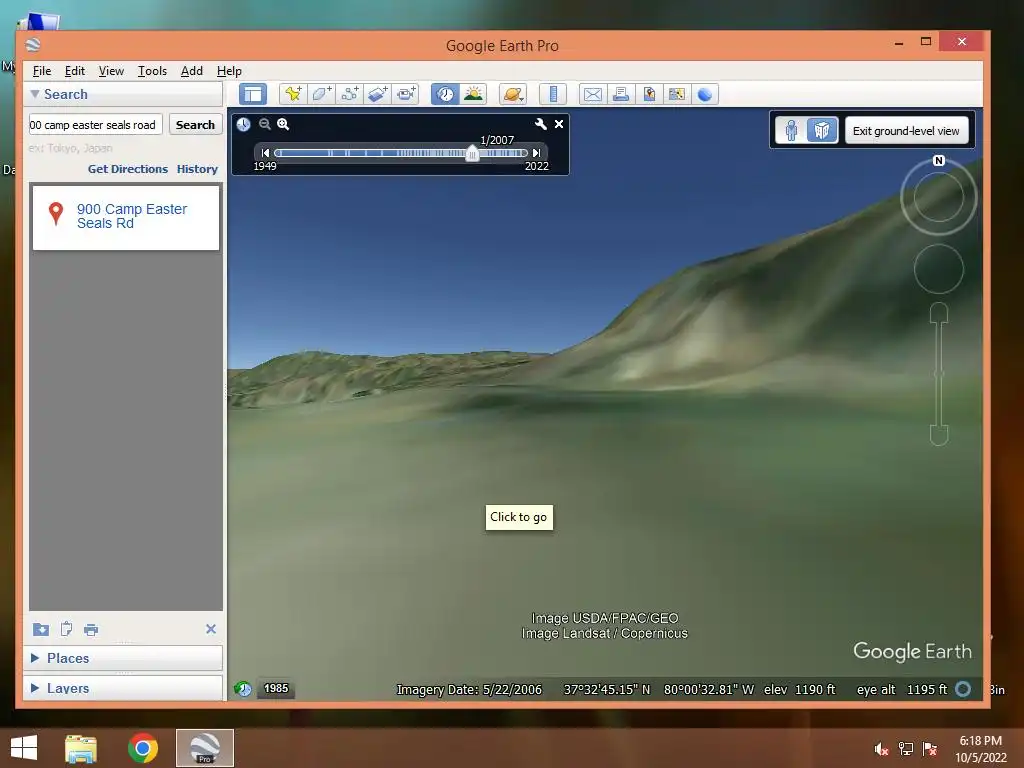1024x768 pixels.
Task: Click the network tray icon
Action: (x=906, y=749)
